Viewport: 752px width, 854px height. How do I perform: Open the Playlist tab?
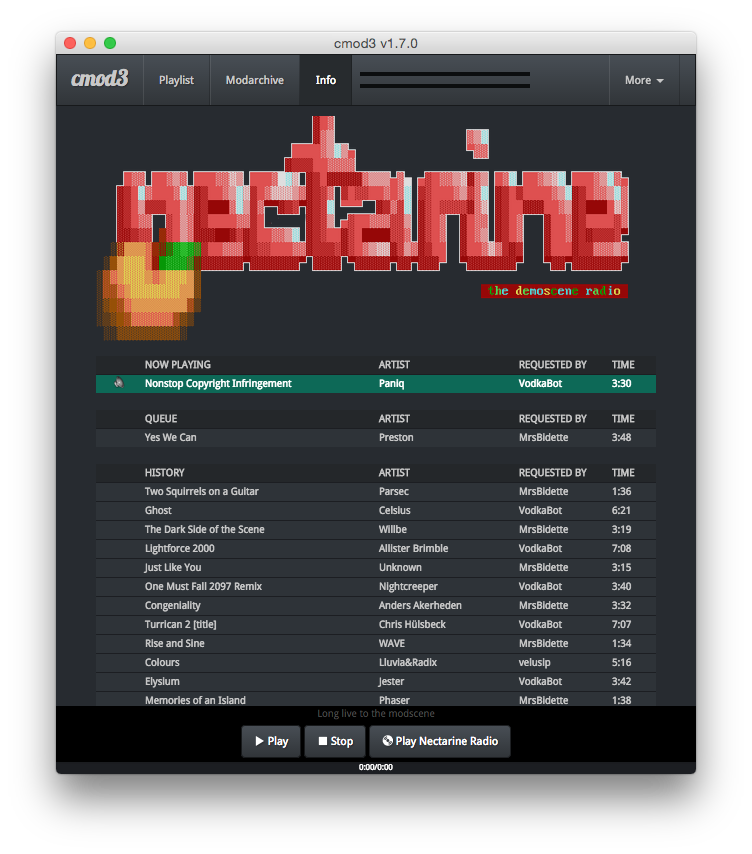[x=176, y=80]
